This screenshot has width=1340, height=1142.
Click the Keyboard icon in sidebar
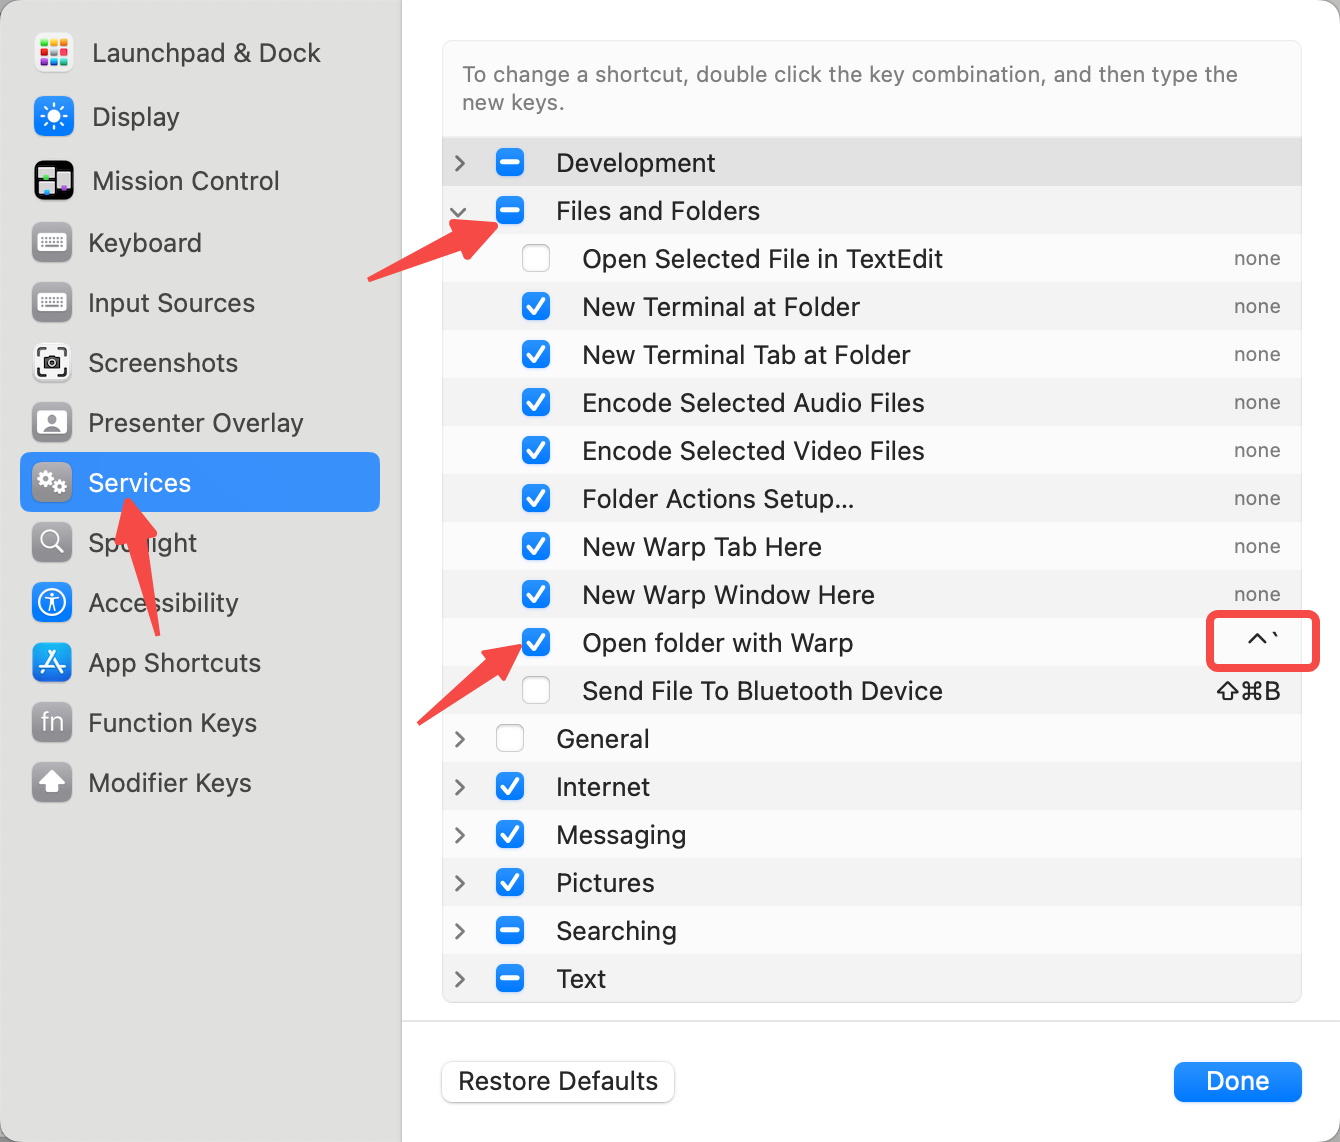[x=52, y=242]
